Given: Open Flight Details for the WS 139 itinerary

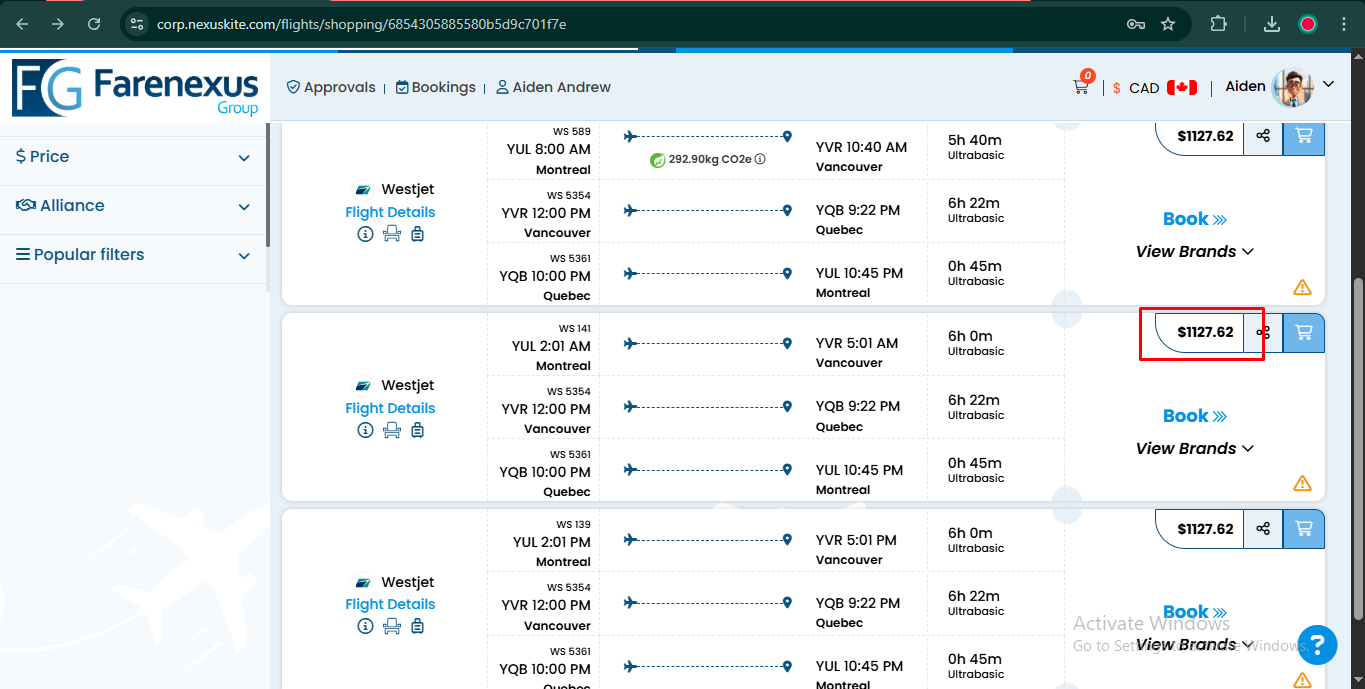Looking at the screenshot, I should (390, 604).
